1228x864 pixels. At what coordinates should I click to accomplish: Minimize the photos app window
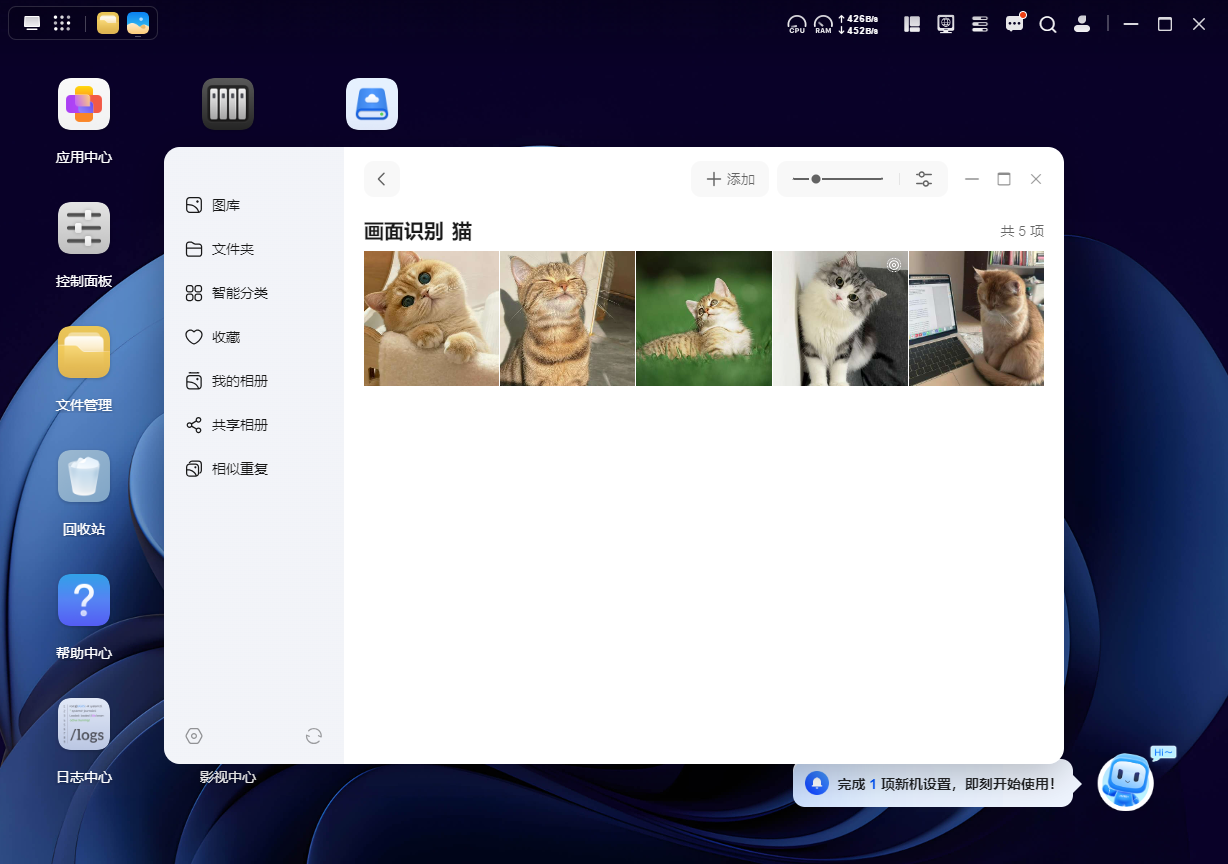click(x=972, y=179)
